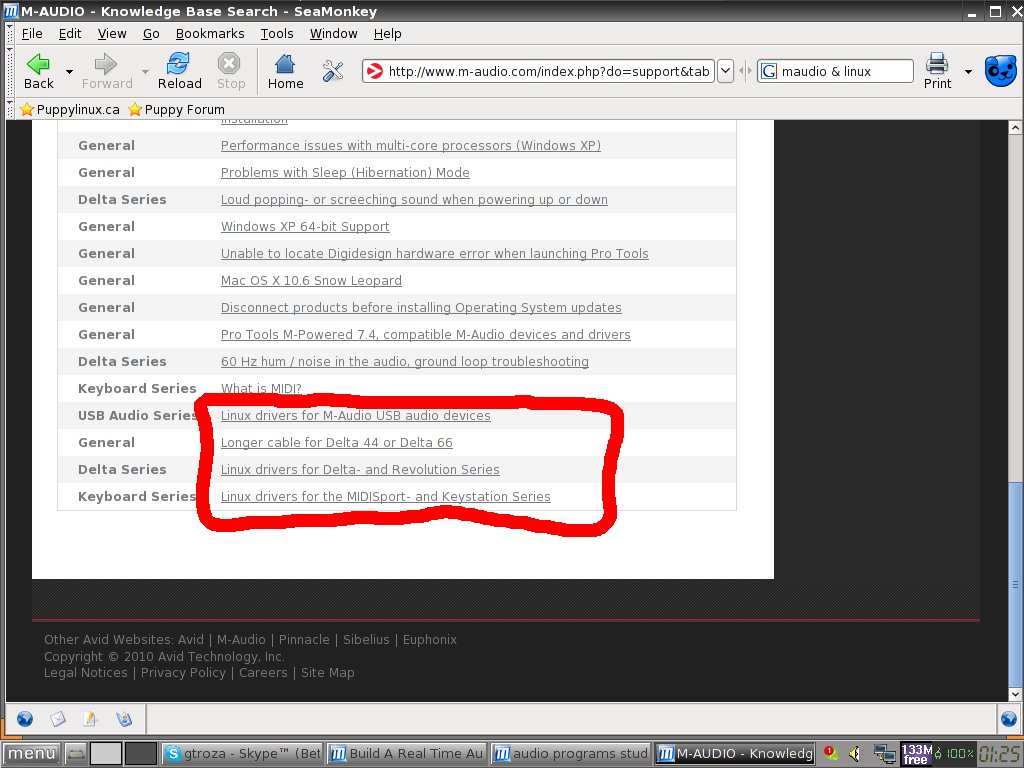This screenshot has height=768, width=1024.
Task: Reload the current page
Action: coord(179,71)
